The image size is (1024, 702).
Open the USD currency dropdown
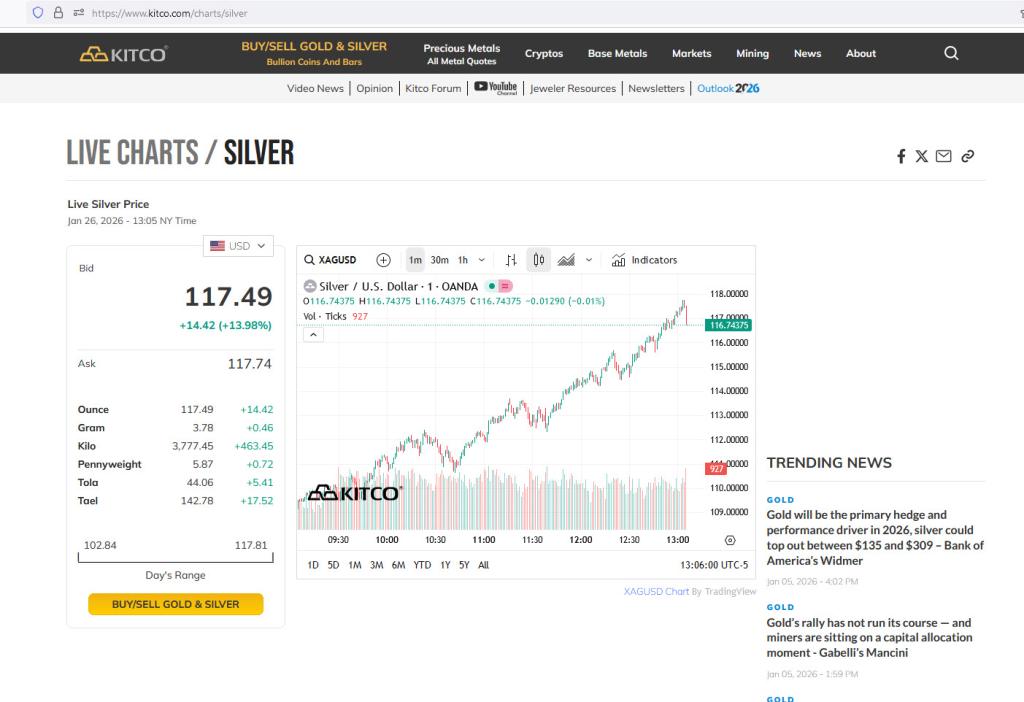tap(239, 246)
